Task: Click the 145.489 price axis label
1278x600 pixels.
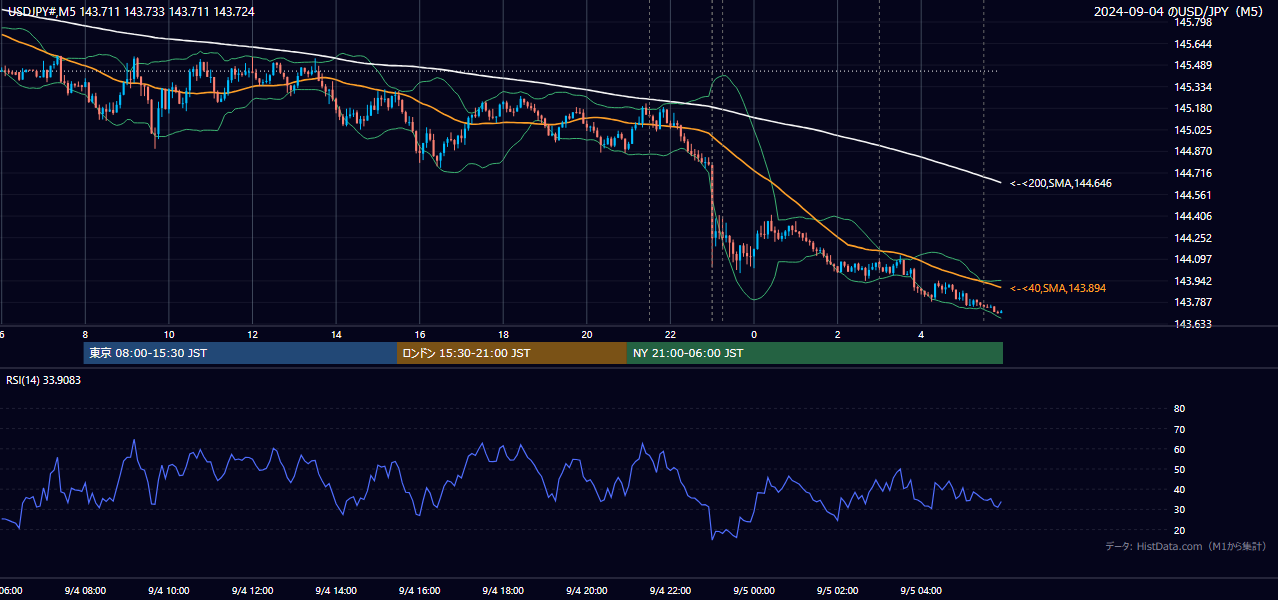Action: pyautogui.click(x=1192, y=65)
